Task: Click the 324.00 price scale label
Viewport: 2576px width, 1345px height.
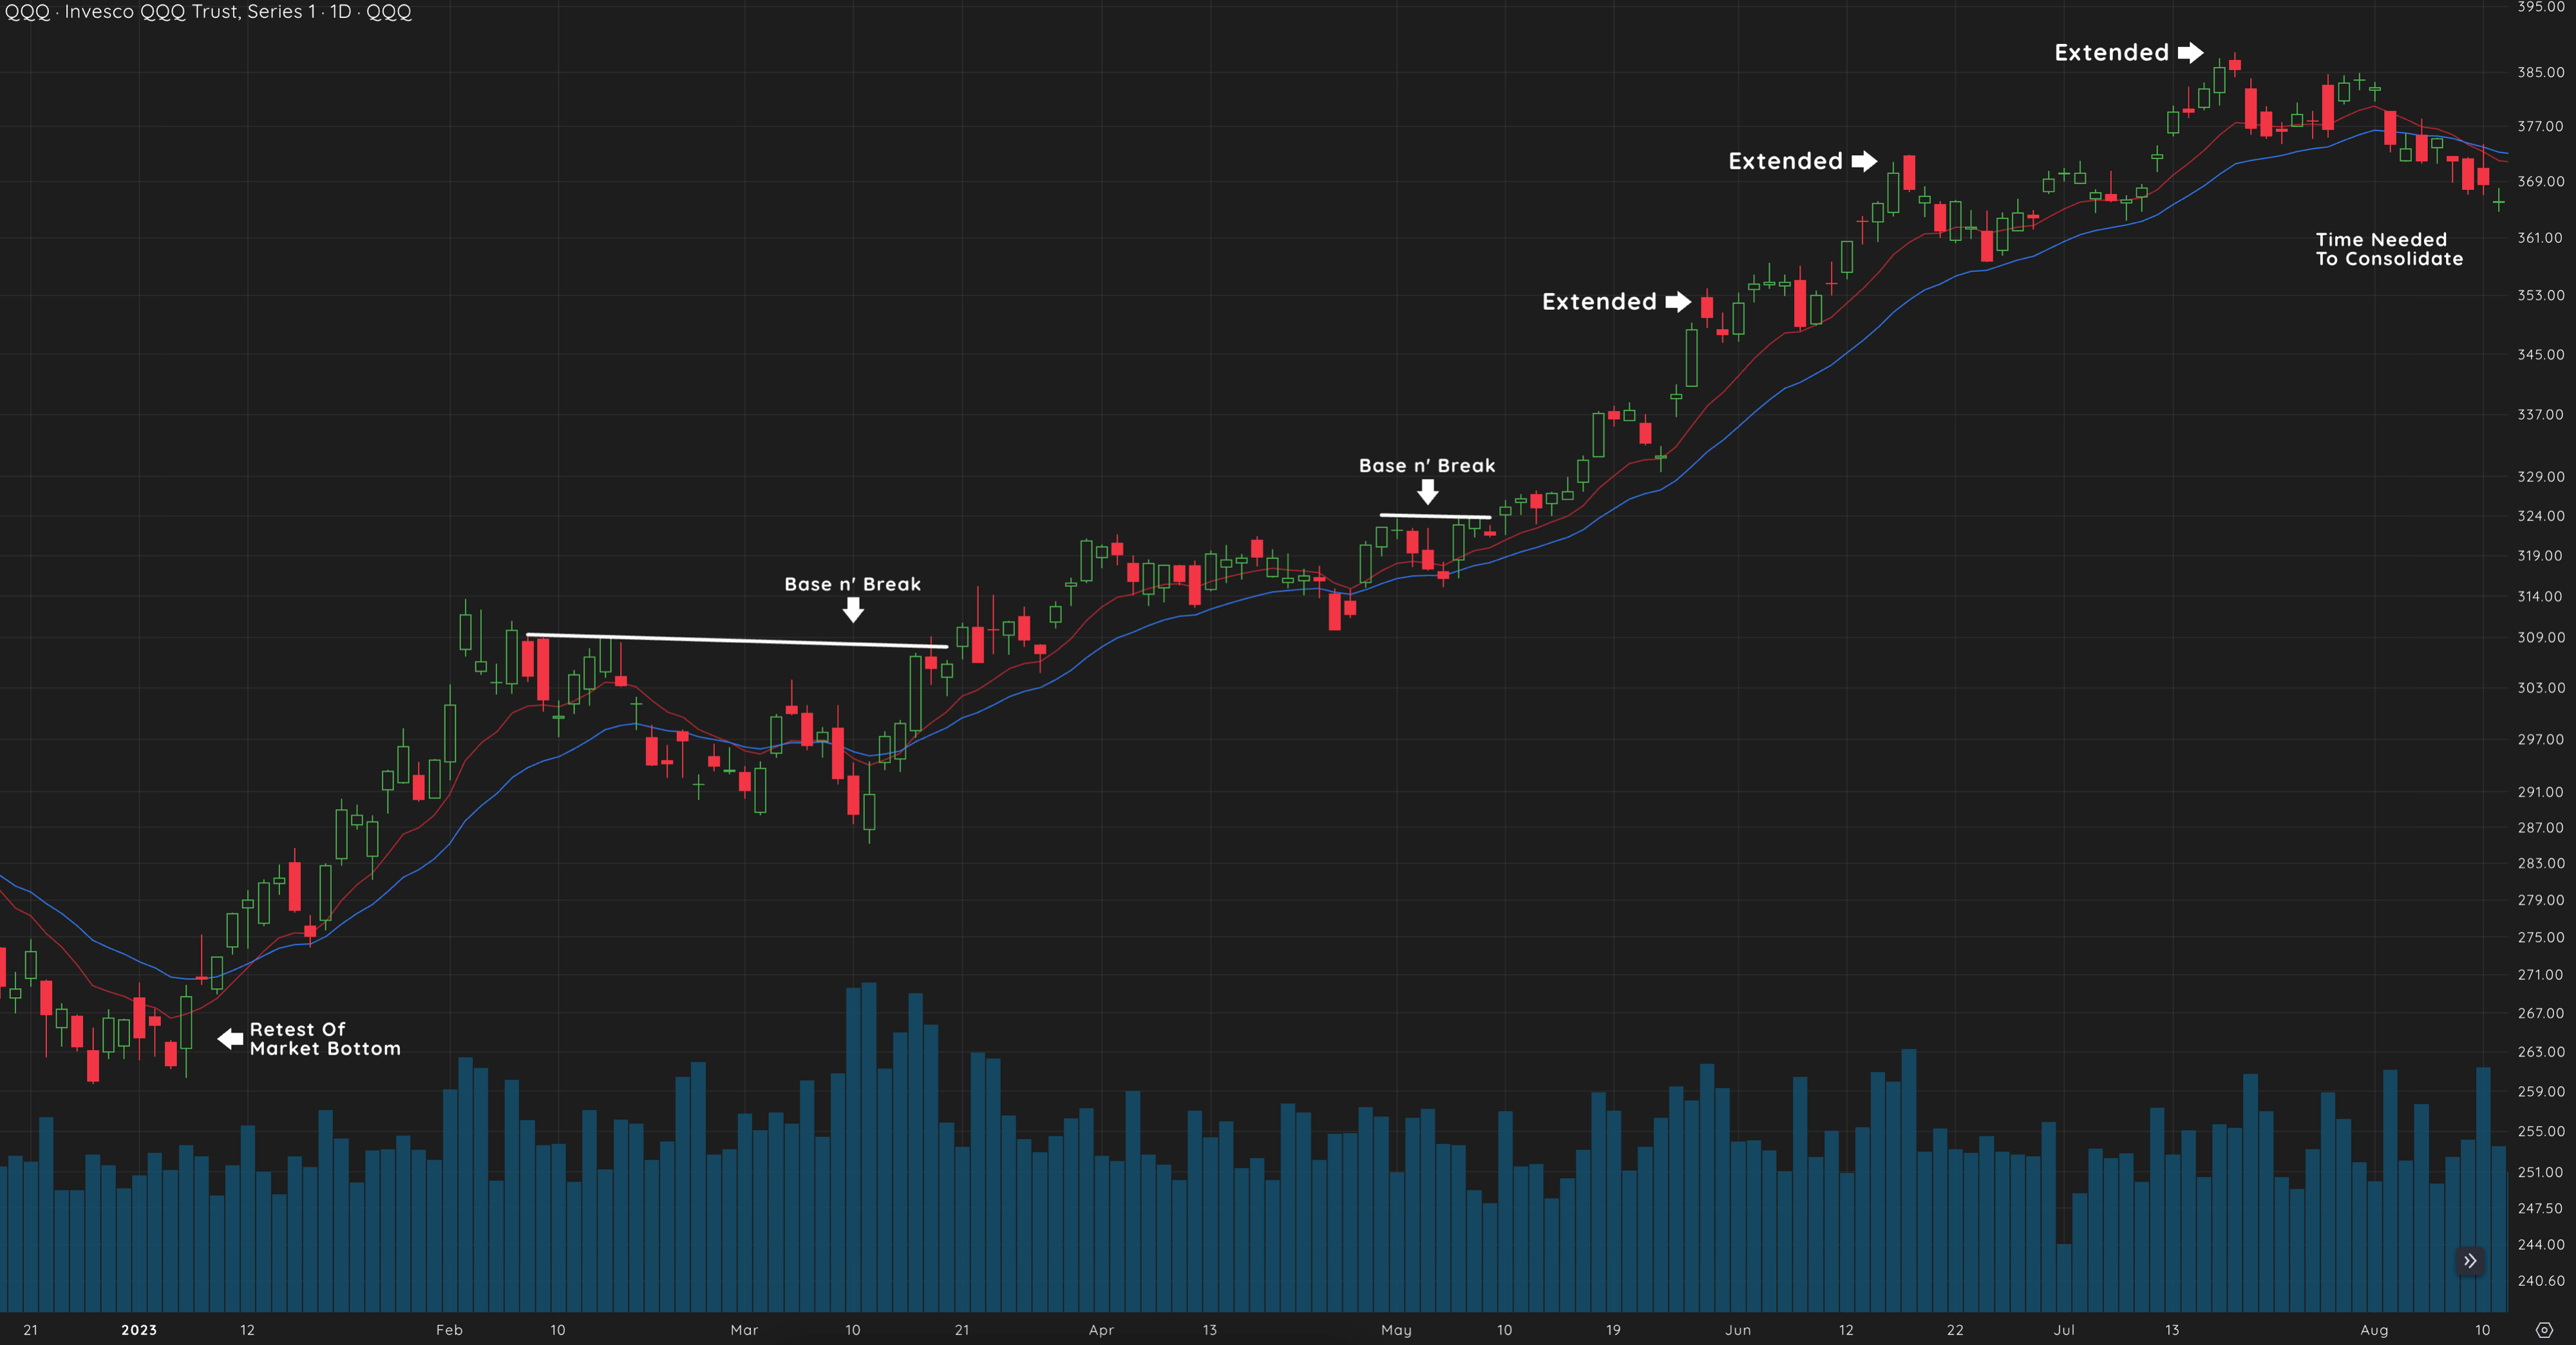Action: [2540, 516]
